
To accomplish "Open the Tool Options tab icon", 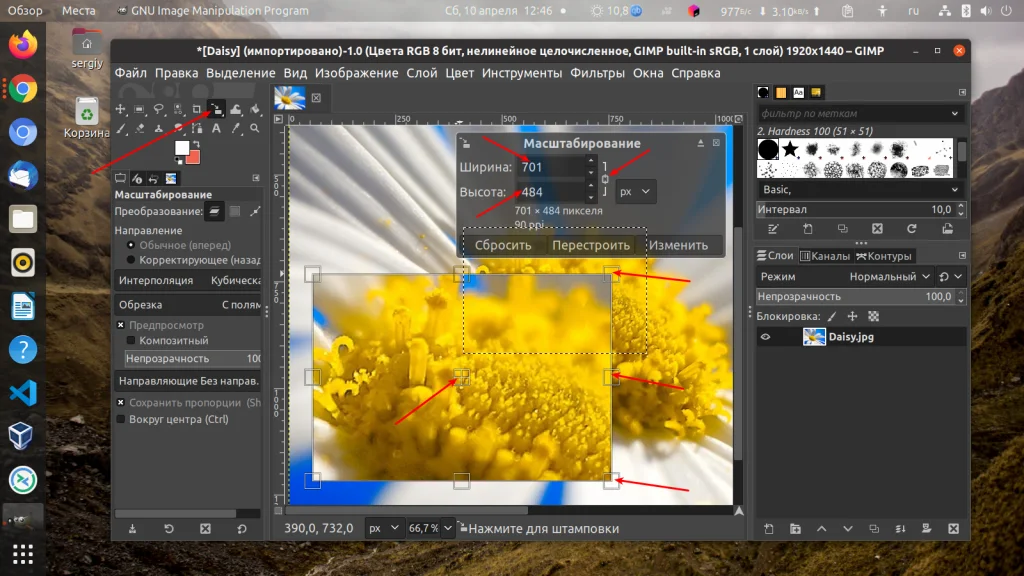I will point(119,176).
